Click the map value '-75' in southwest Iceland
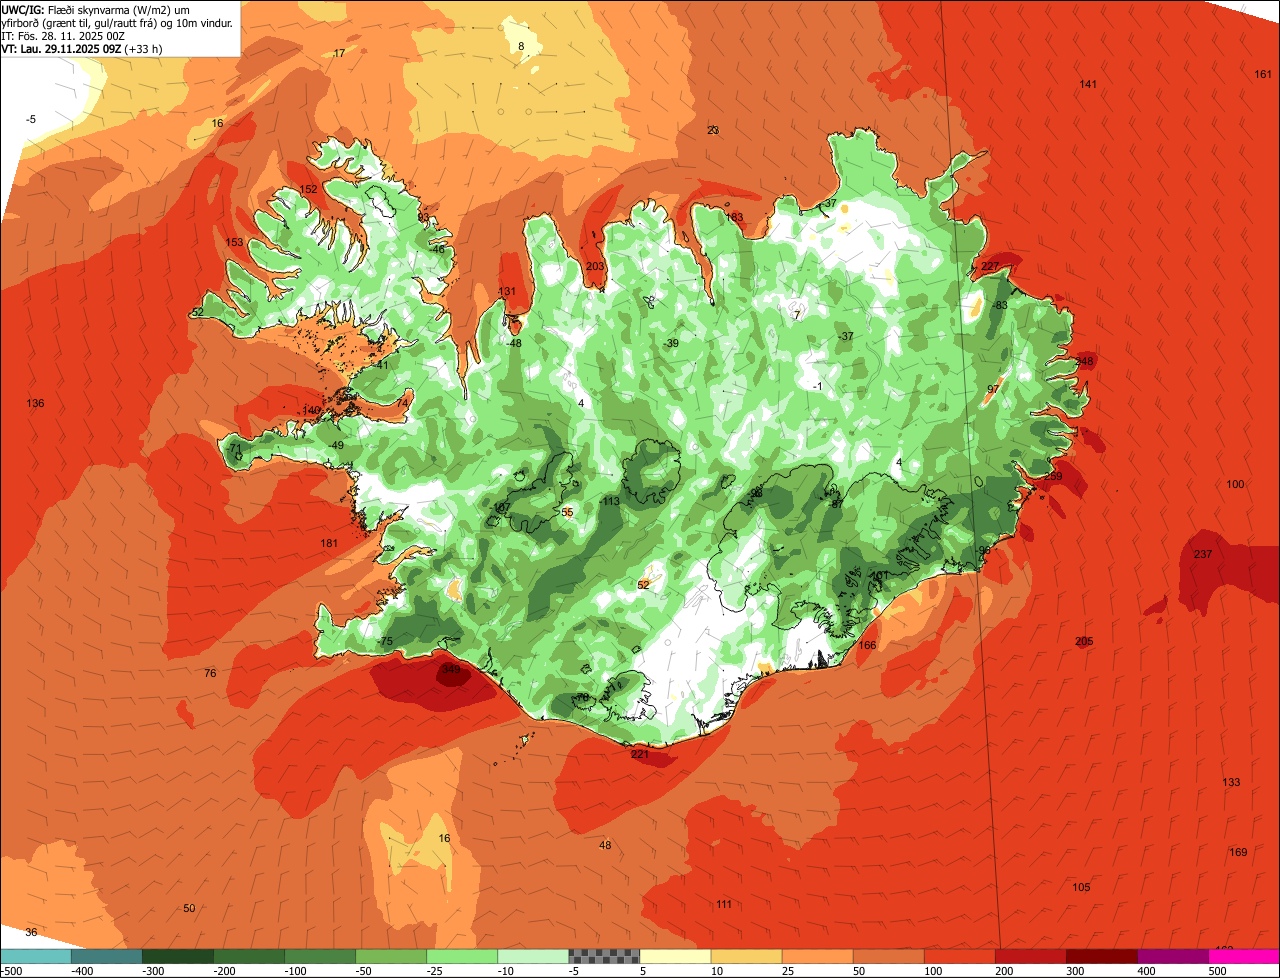Viewport: 1280px width, 978px height. pos(385,642)
